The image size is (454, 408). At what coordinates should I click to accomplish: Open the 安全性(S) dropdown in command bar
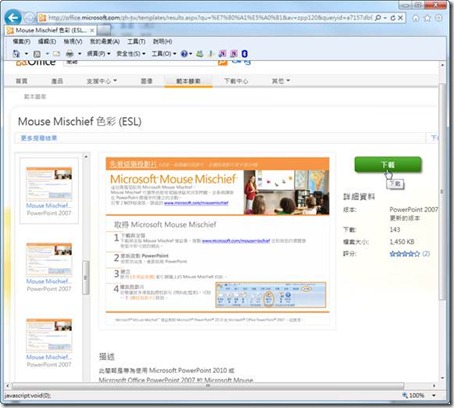tap(131, 54)
